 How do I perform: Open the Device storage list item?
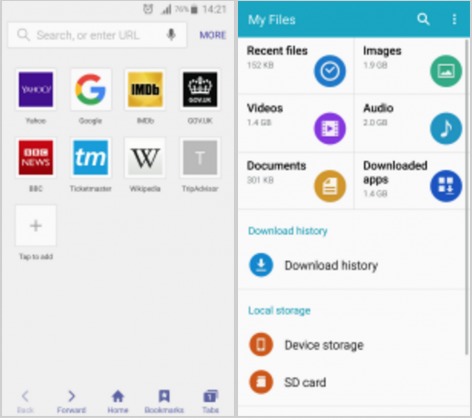click(352, 345)
